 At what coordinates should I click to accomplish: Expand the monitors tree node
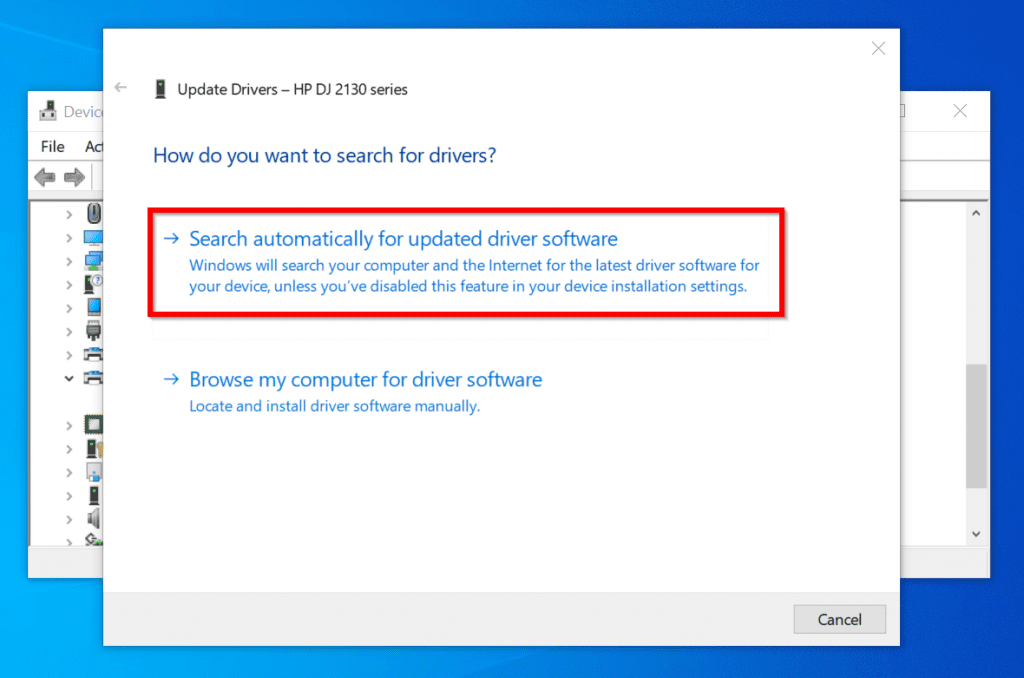pyautogui.click(x=69, y=238)
